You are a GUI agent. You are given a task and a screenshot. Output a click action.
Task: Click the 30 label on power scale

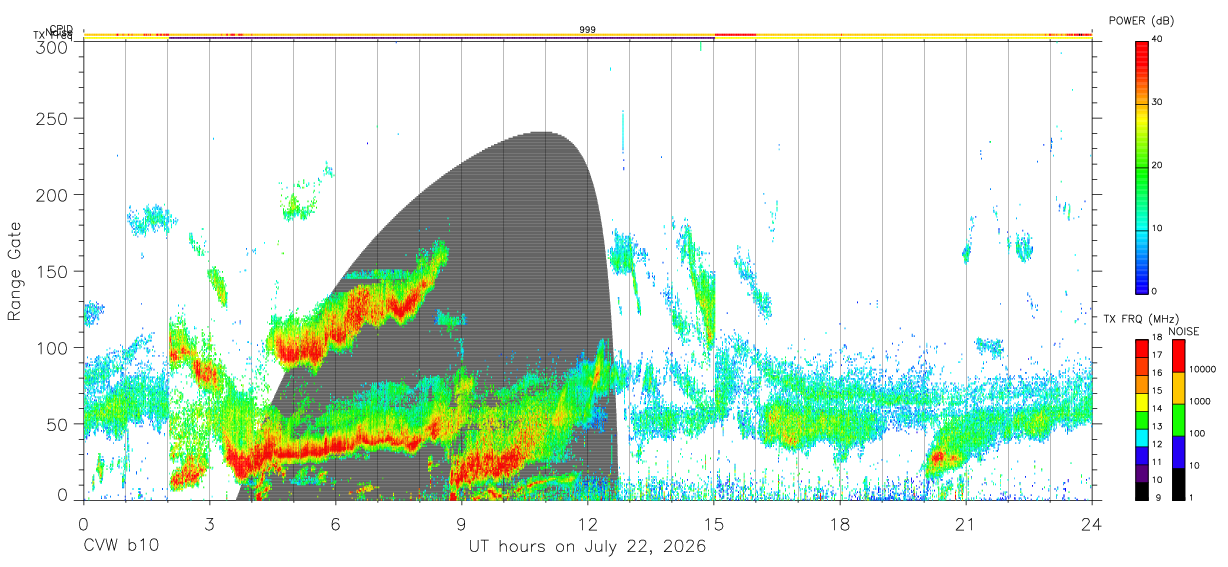point(1157,102)
